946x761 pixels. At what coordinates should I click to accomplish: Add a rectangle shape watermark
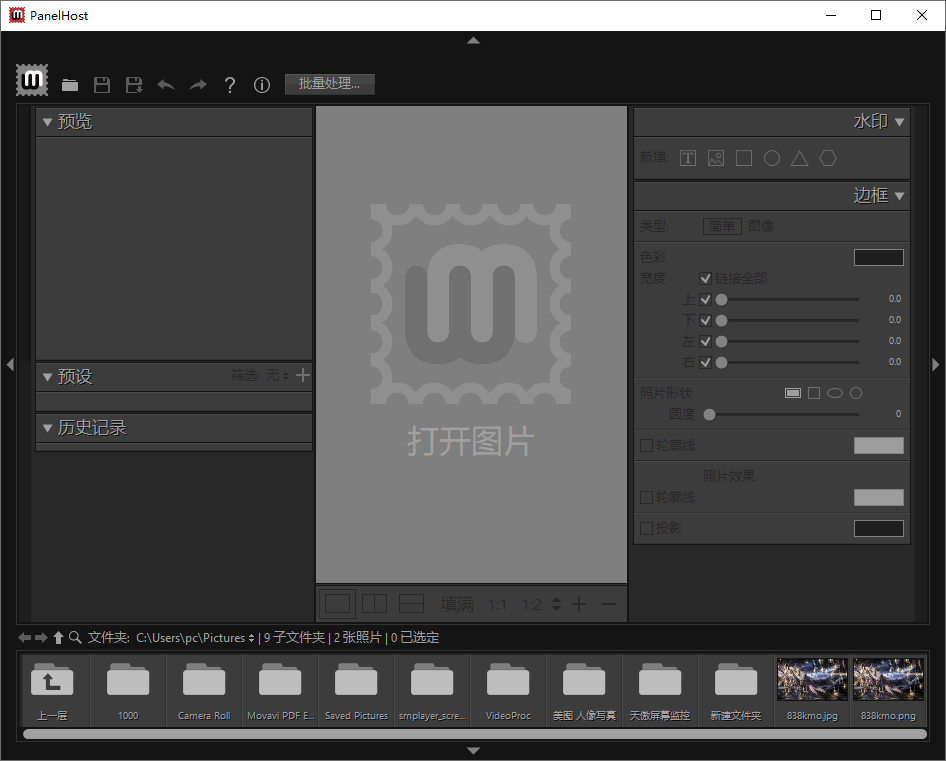click(x=744, y=158)
